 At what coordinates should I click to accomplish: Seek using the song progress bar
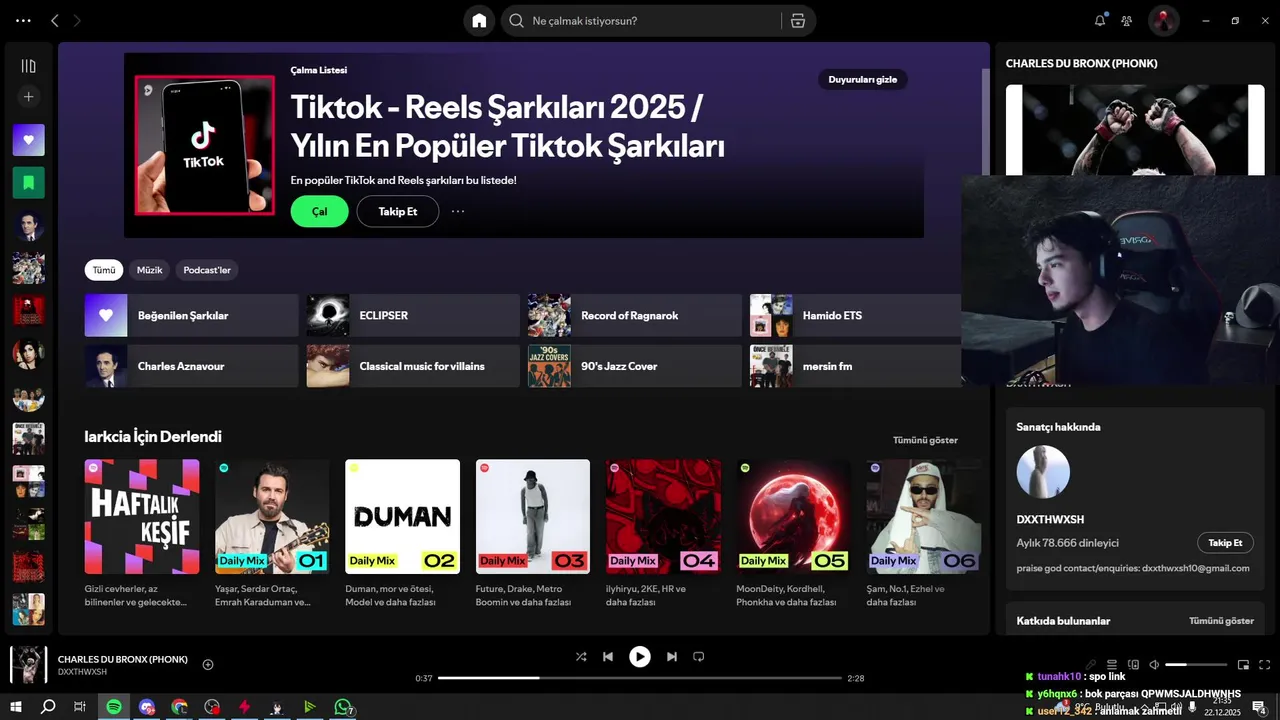640,678
